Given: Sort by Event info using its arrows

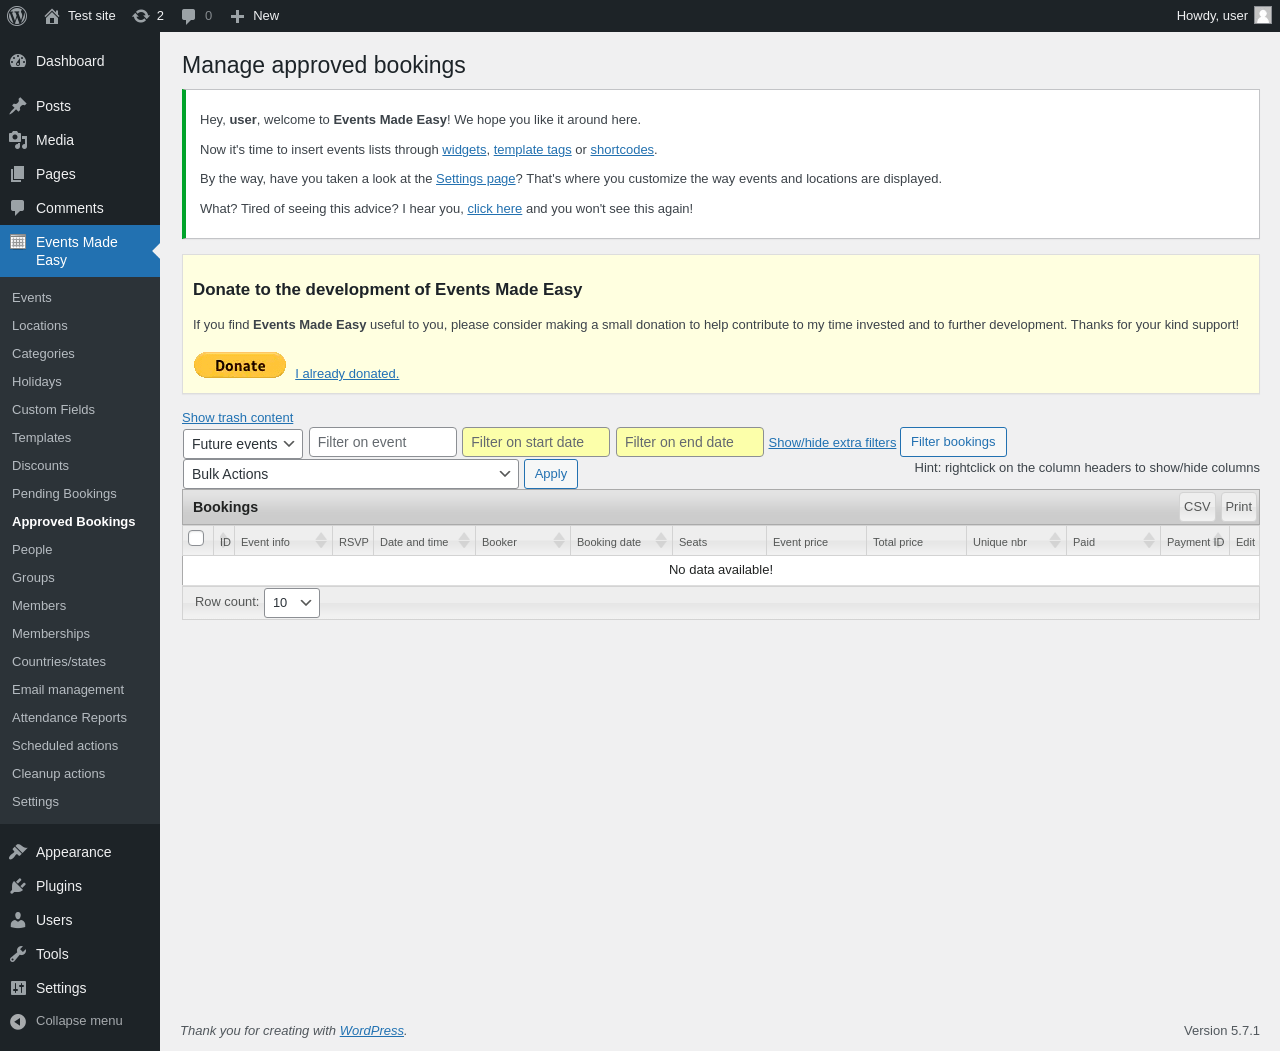Looking at the screenshot, I should click(321, 541).
